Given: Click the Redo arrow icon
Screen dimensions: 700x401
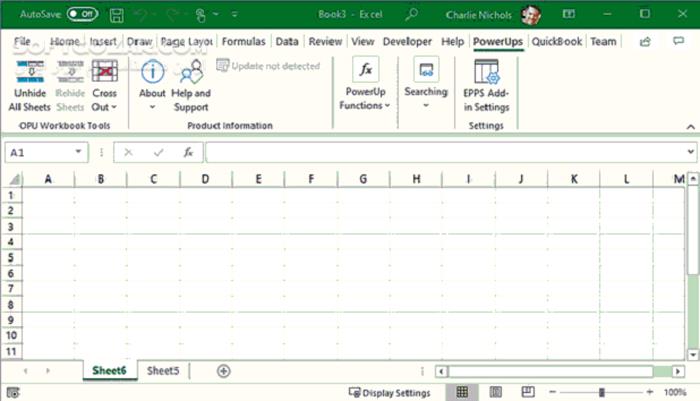Looking at the screenshot, I should point(172,15).
